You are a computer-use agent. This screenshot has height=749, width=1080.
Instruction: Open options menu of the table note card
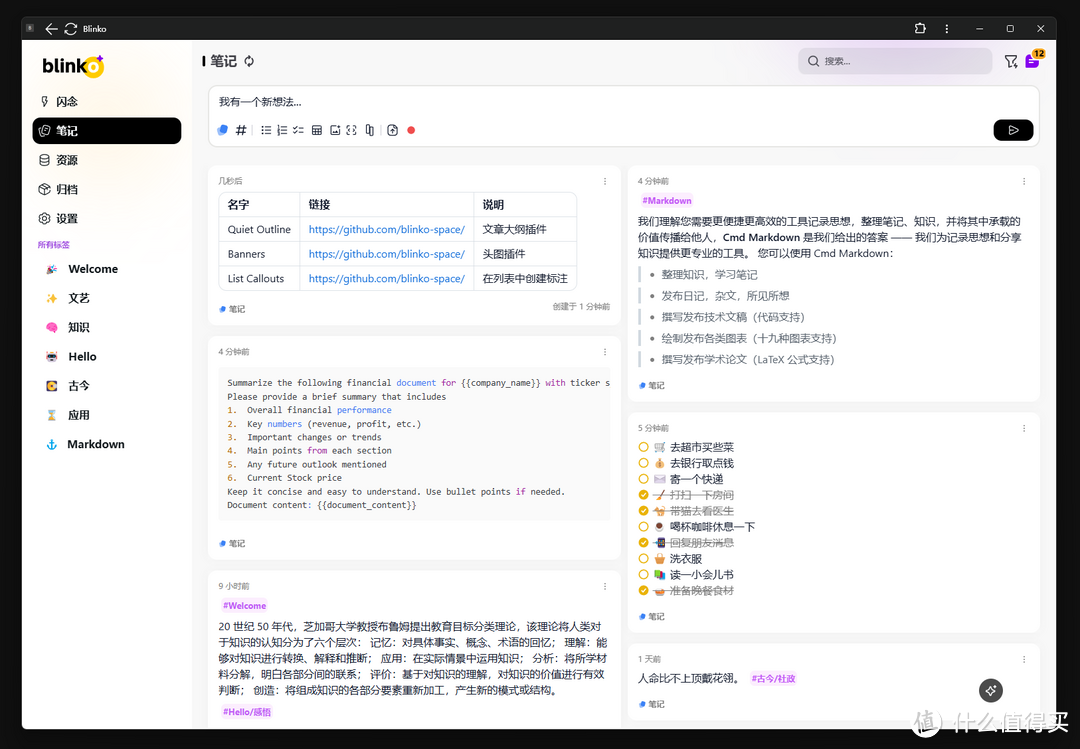pos(605,181)
